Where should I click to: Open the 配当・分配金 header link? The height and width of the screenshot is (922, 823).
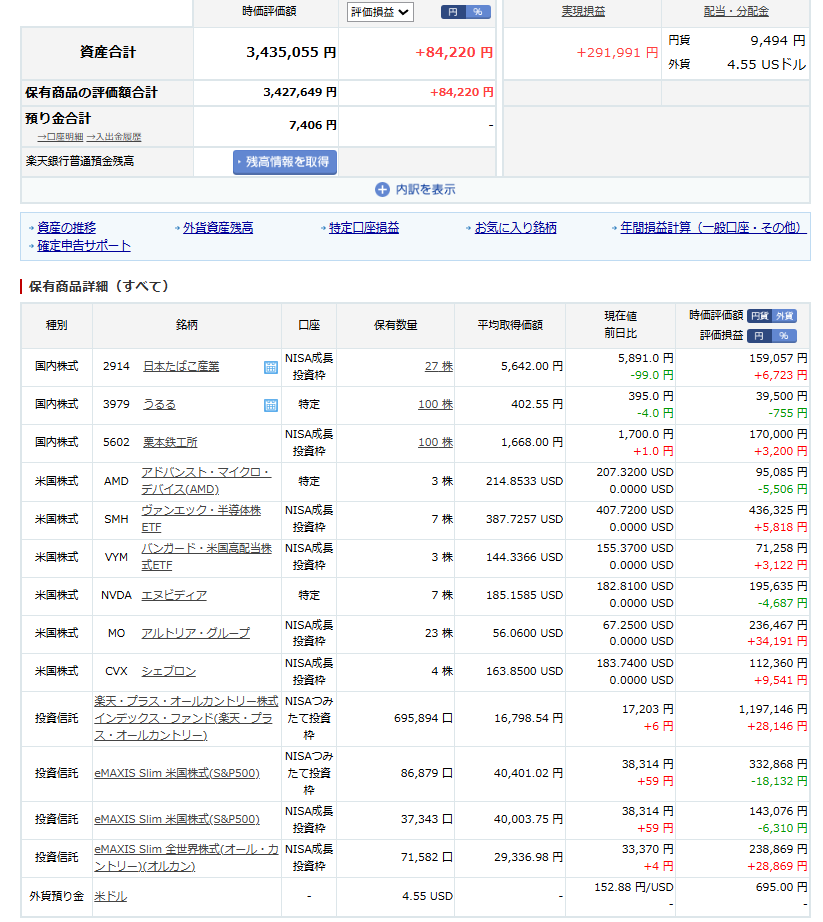(736, 12)
